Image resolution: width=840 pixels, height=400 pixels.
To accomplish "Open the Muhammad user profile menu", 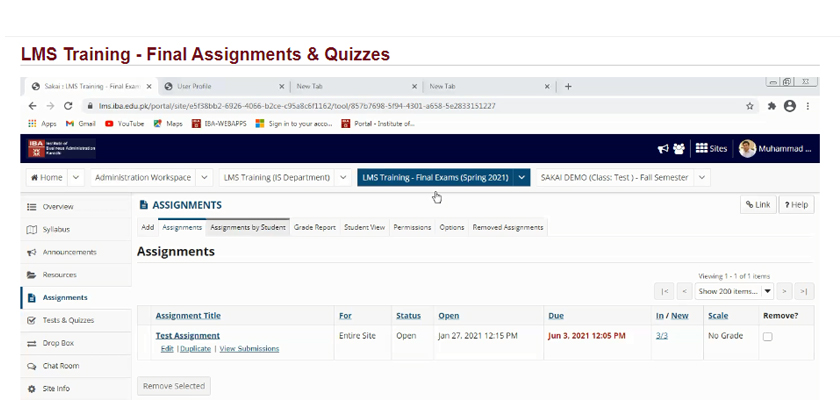I will click(x=775, y=149).
